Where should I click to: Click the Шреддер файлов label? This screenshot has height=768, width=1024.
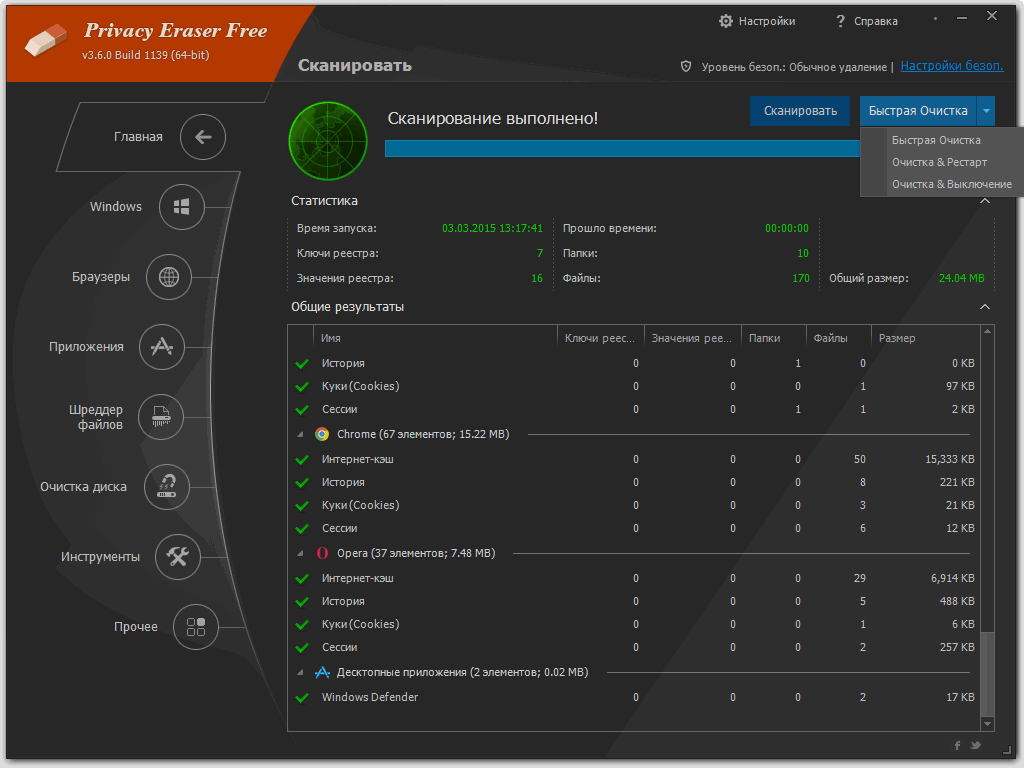pyautogui.click(x=96, y=417)
